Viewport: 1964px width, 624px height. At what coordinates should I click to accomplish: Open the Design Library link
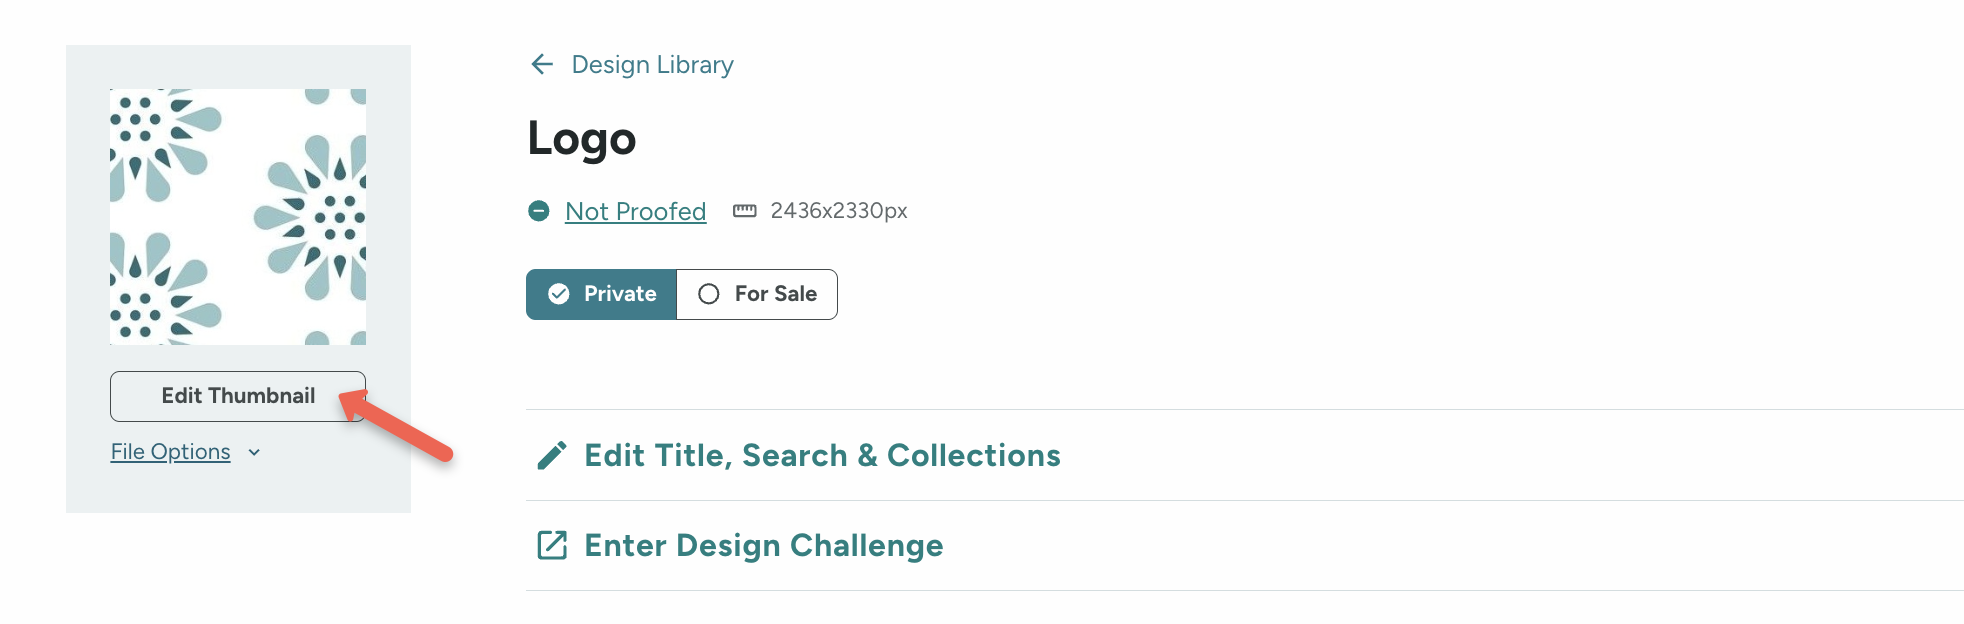point(652,65)
